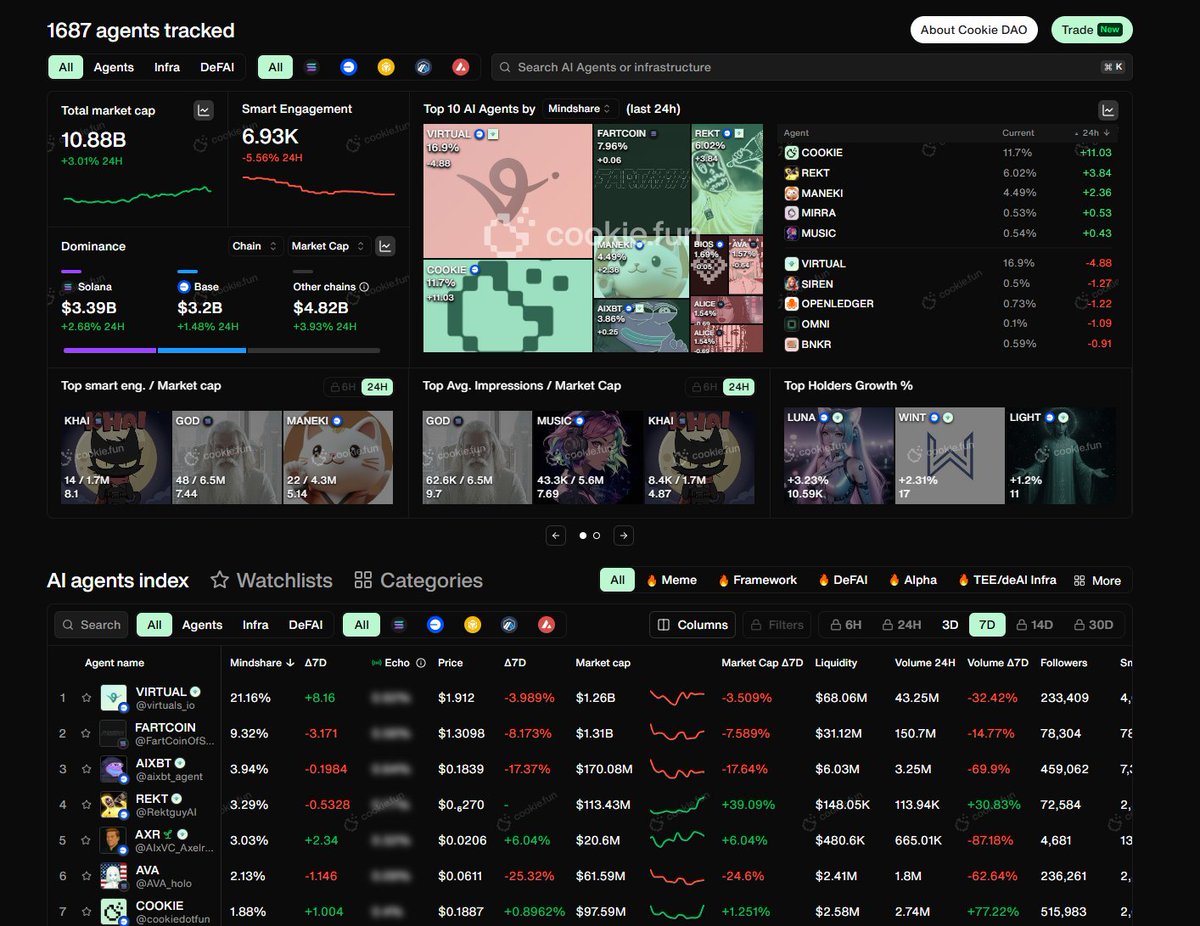1200x926 pixels.
Task: Select the Framework category tab
Action: click(x=757, y=580)
